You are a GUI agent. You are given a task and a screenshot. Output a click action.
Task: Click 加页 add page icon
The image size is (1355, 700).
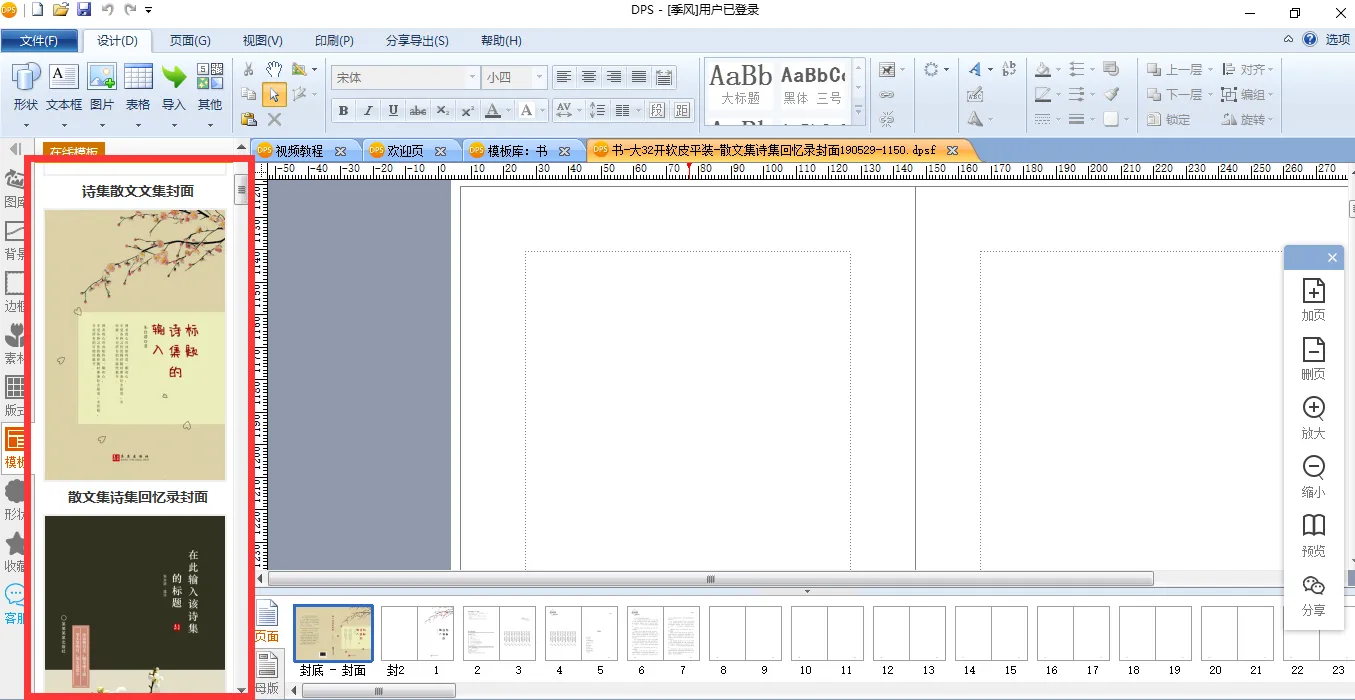[x=1313, y=299]
